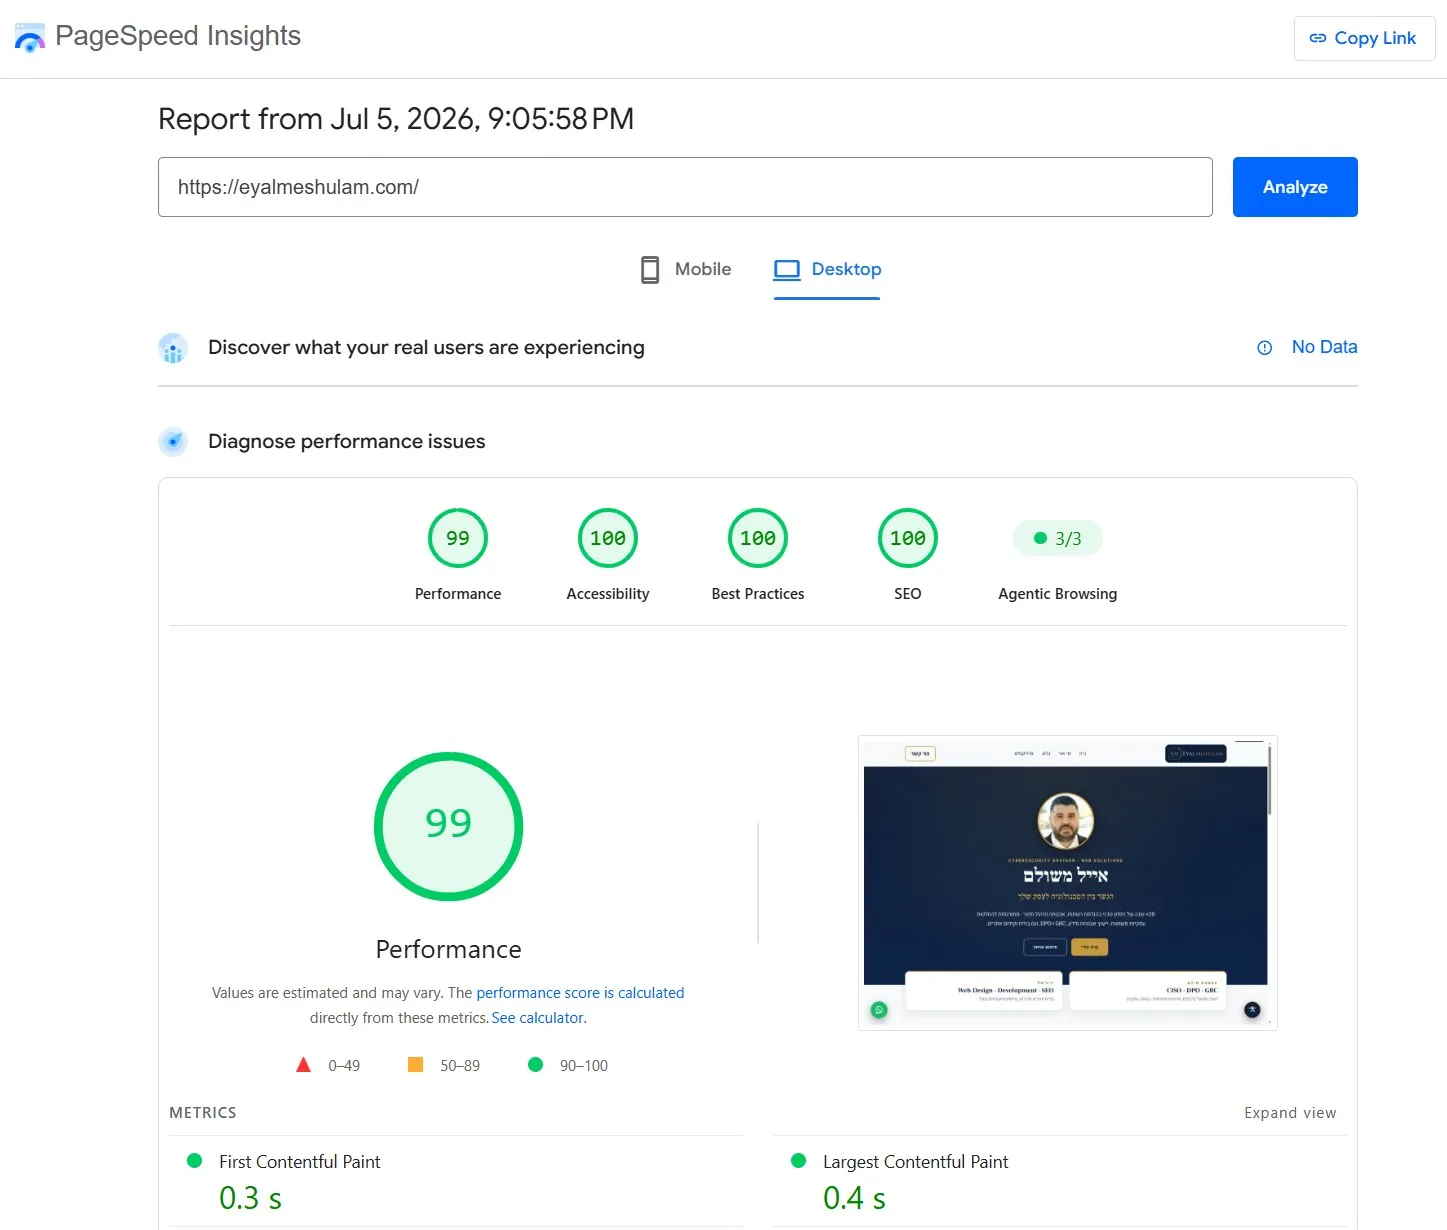Image resolution: width=1447 pixels, height=1230 pixels.
Task: Click the desktop monitor device icon
Action: (x=787, y=270)
